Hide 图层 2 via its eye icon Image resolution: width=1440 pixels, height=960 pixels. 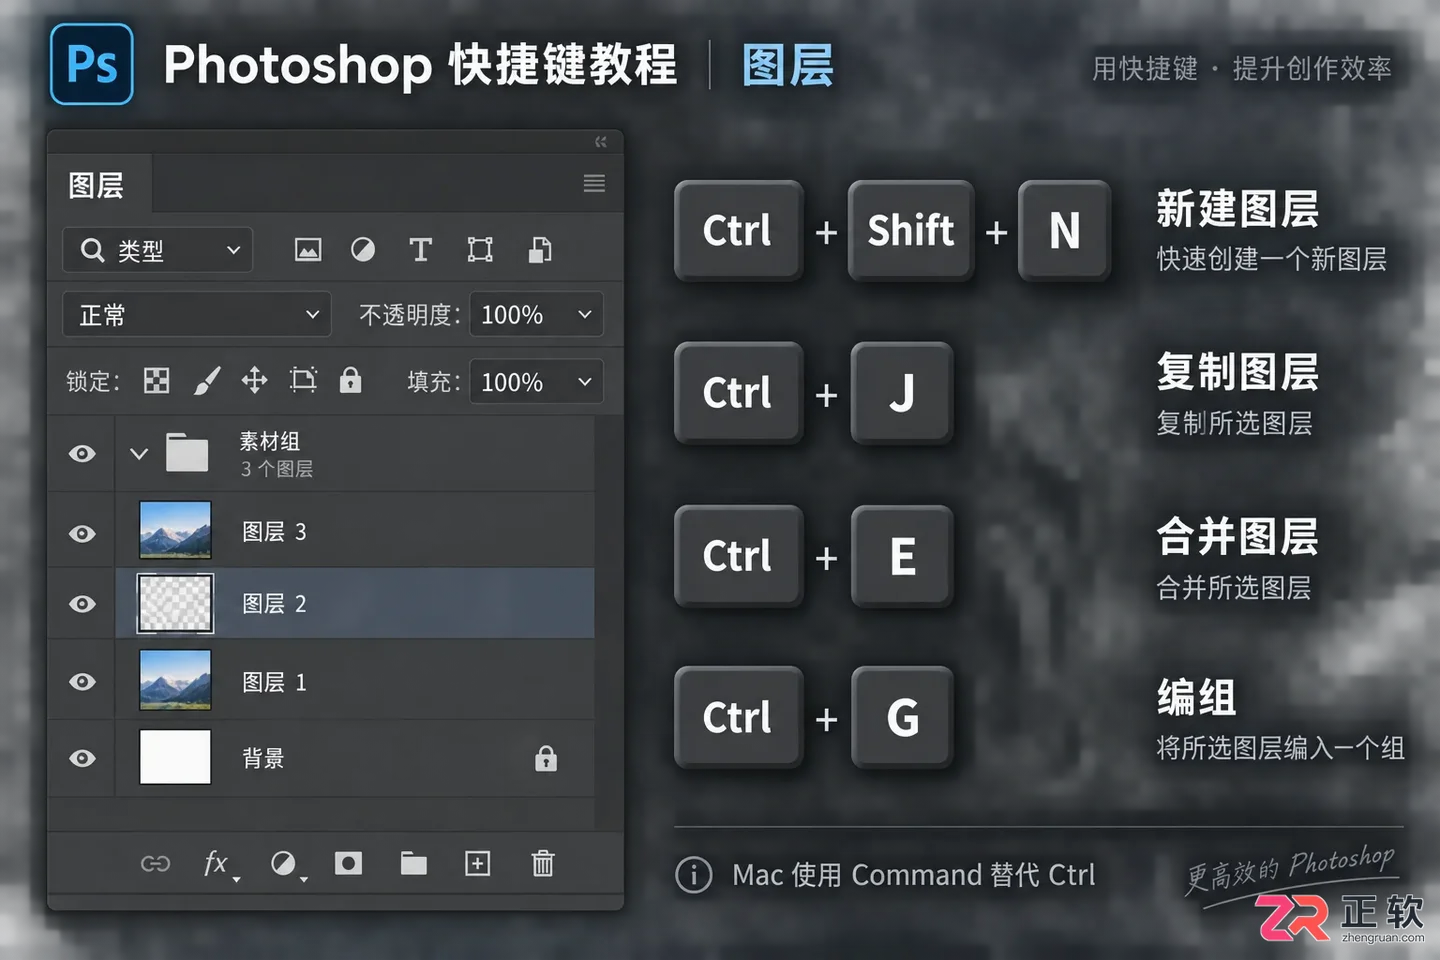pos(82,604)
